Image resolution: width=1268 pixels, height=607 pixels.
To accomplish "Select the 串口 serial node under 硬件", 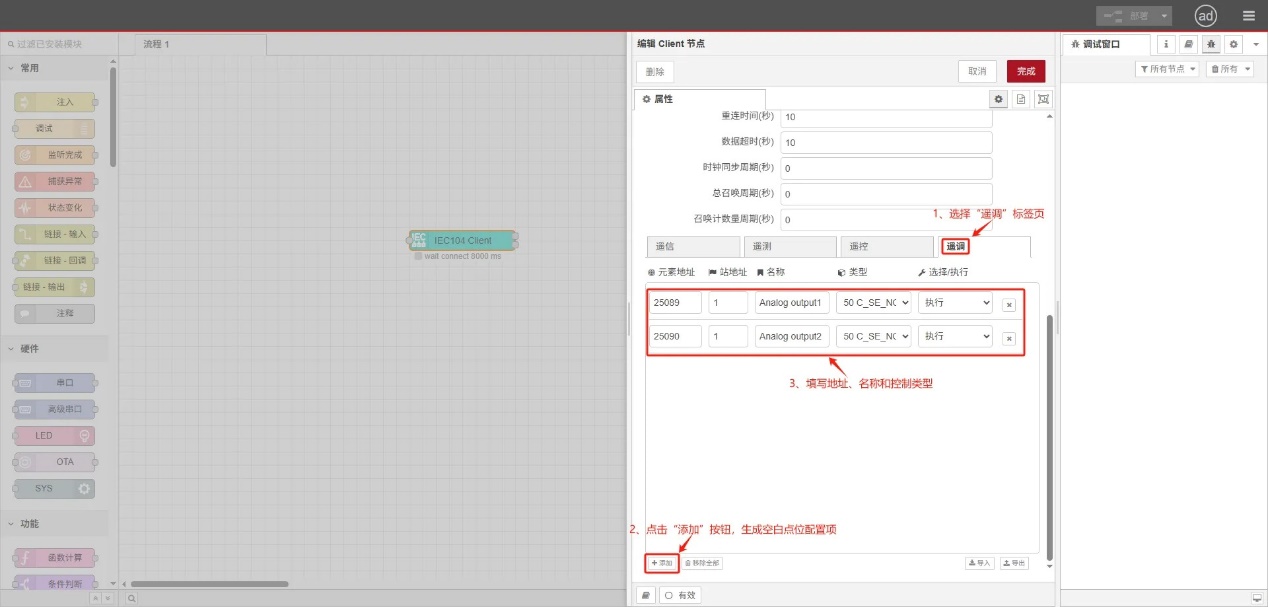I will click(53, 382).
